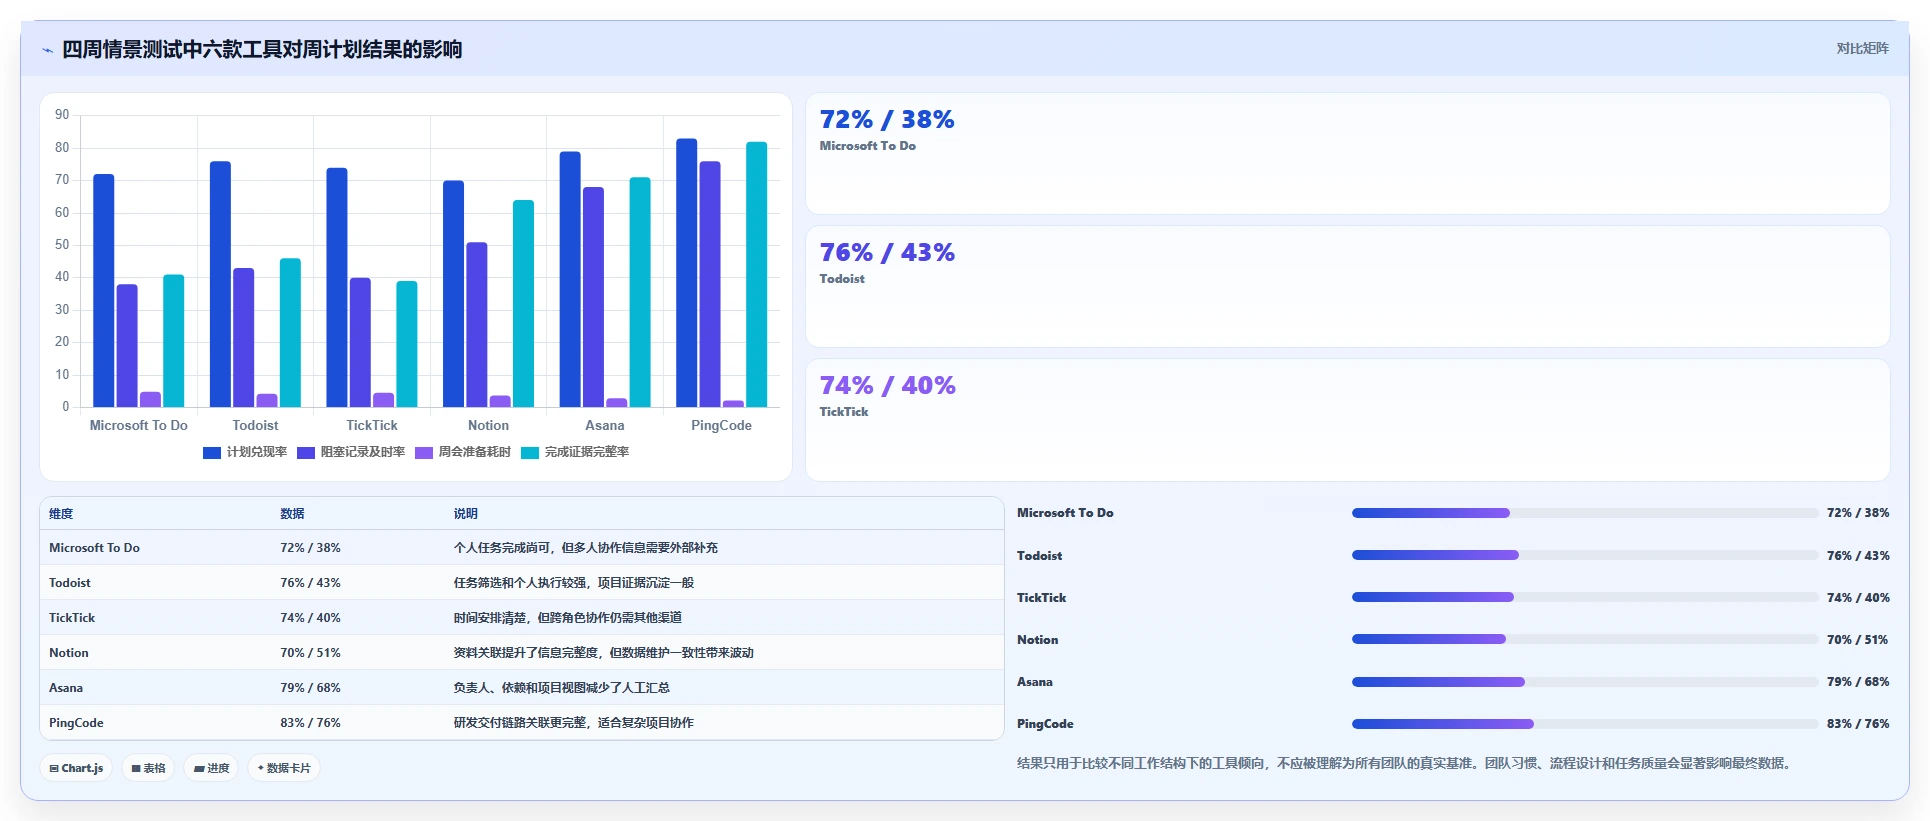Click the Asana progress bar
Viewport: 1930px width, 821px height.
[1585, 682]
